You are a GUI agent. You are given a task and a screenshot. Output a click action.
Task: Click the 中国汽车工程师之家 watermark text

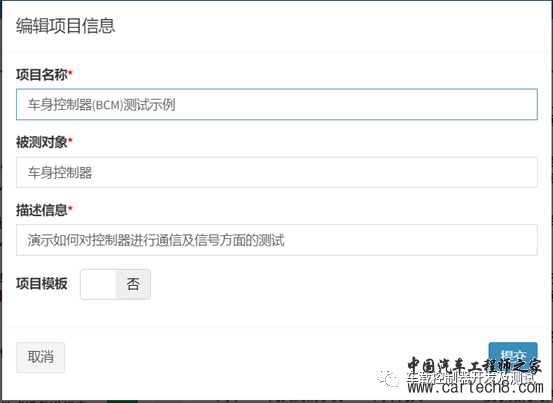click(x=474, y=366)
